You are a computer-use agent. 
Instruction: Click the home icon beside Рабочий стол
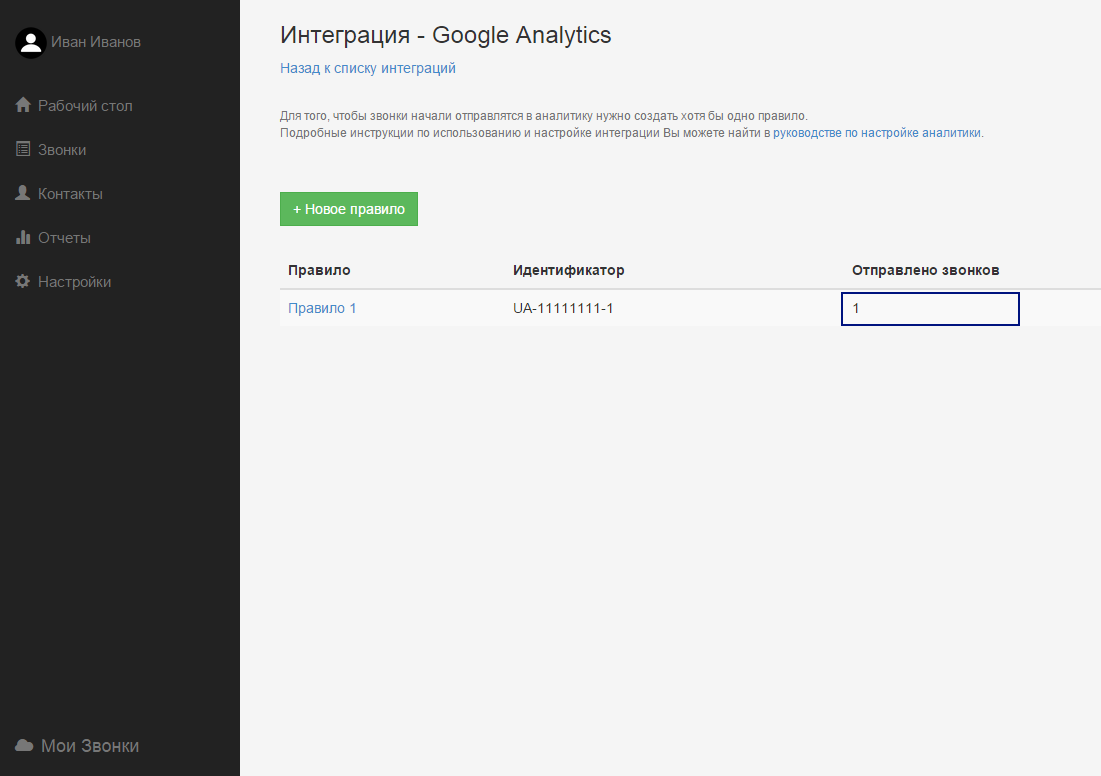click(23, 105)
